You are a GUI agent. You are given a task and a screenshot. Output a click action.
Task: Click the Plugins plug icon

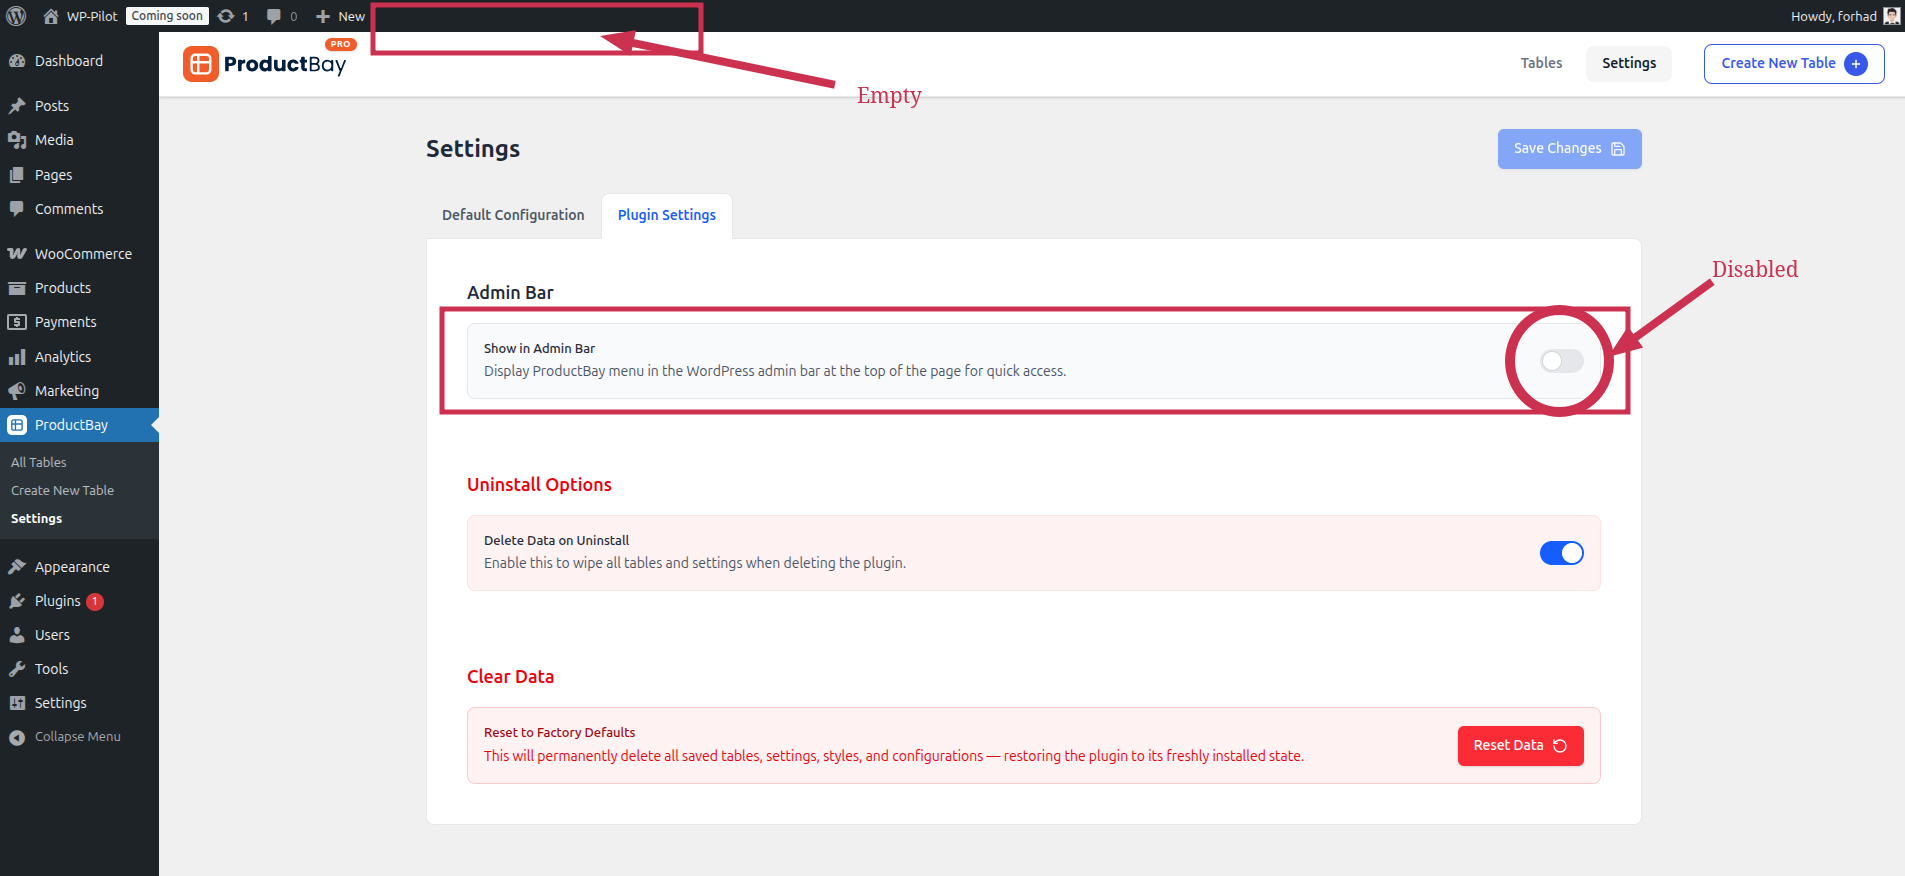coord(17,601)
